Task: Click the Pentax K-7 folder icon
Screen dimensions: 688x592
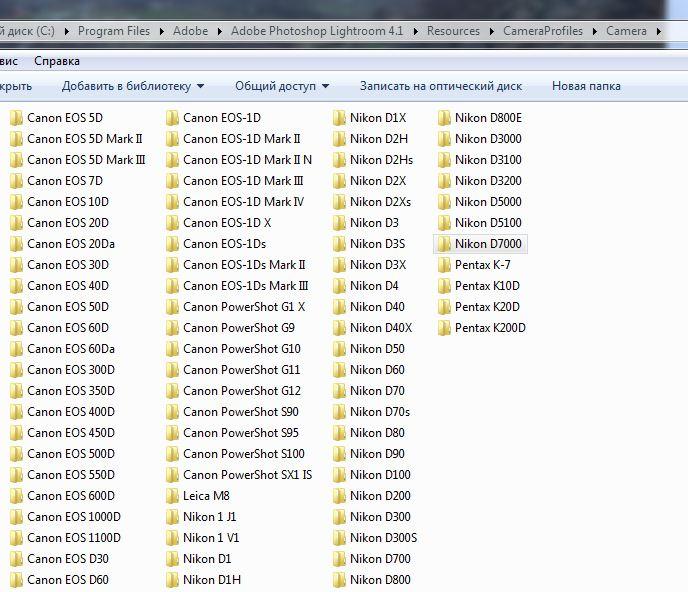Action: 444,265
